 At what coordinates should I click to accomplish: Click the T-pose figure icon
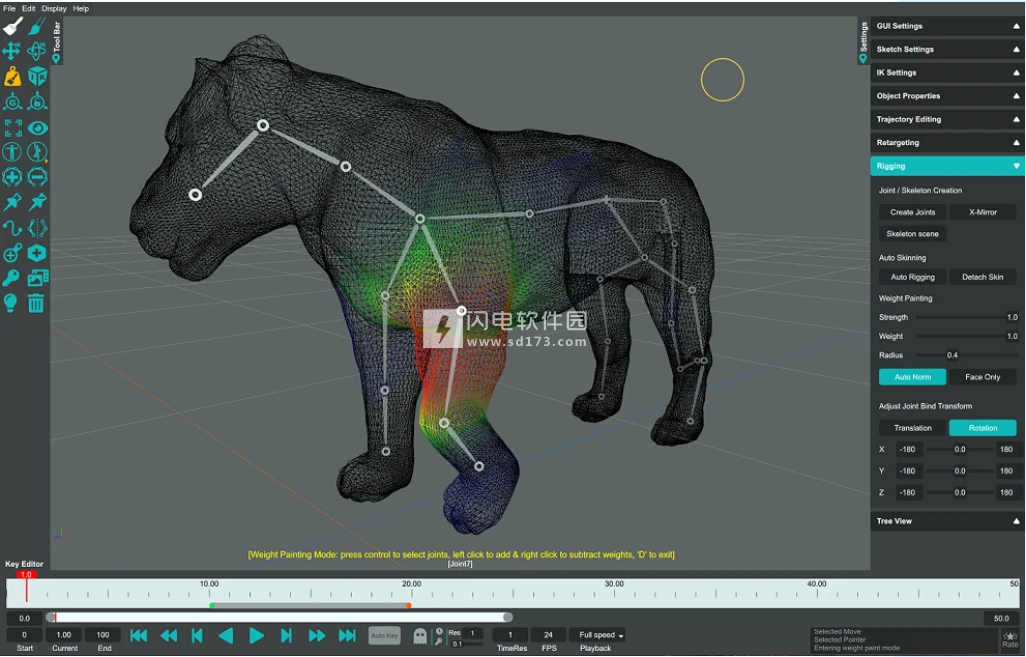pyautogui.click(x=12, y=152)
